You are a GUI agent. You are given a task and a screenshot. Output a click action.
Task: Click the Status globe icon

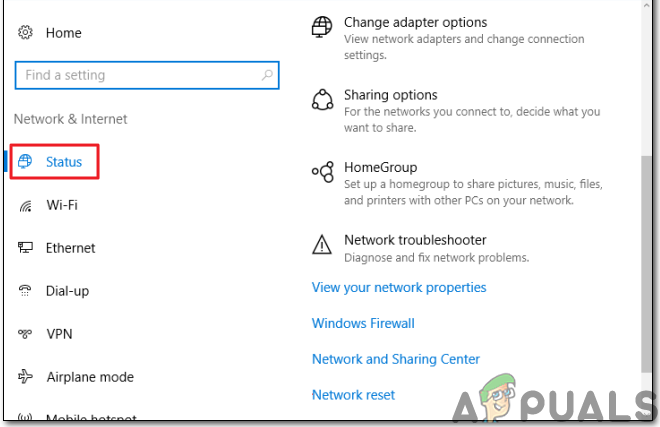point(26,162)
